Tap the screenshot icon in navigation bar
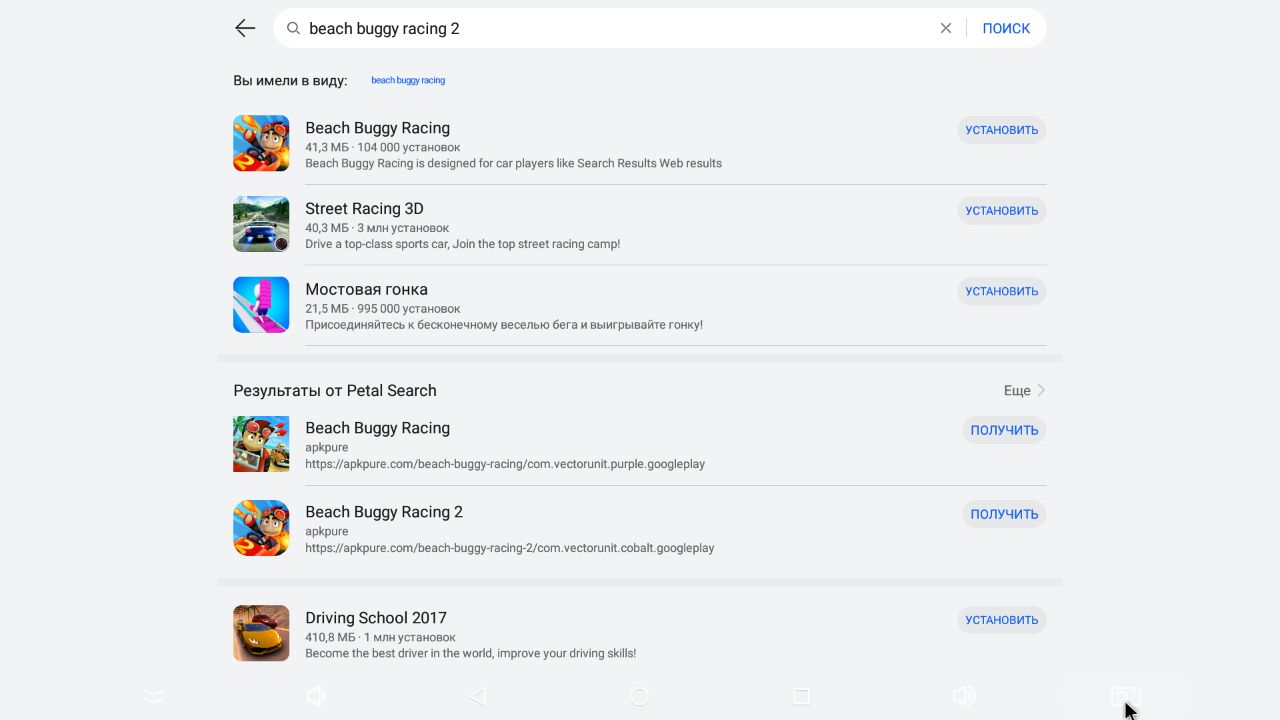Viewport: 1280px width, 720px height. point(1125,696)
